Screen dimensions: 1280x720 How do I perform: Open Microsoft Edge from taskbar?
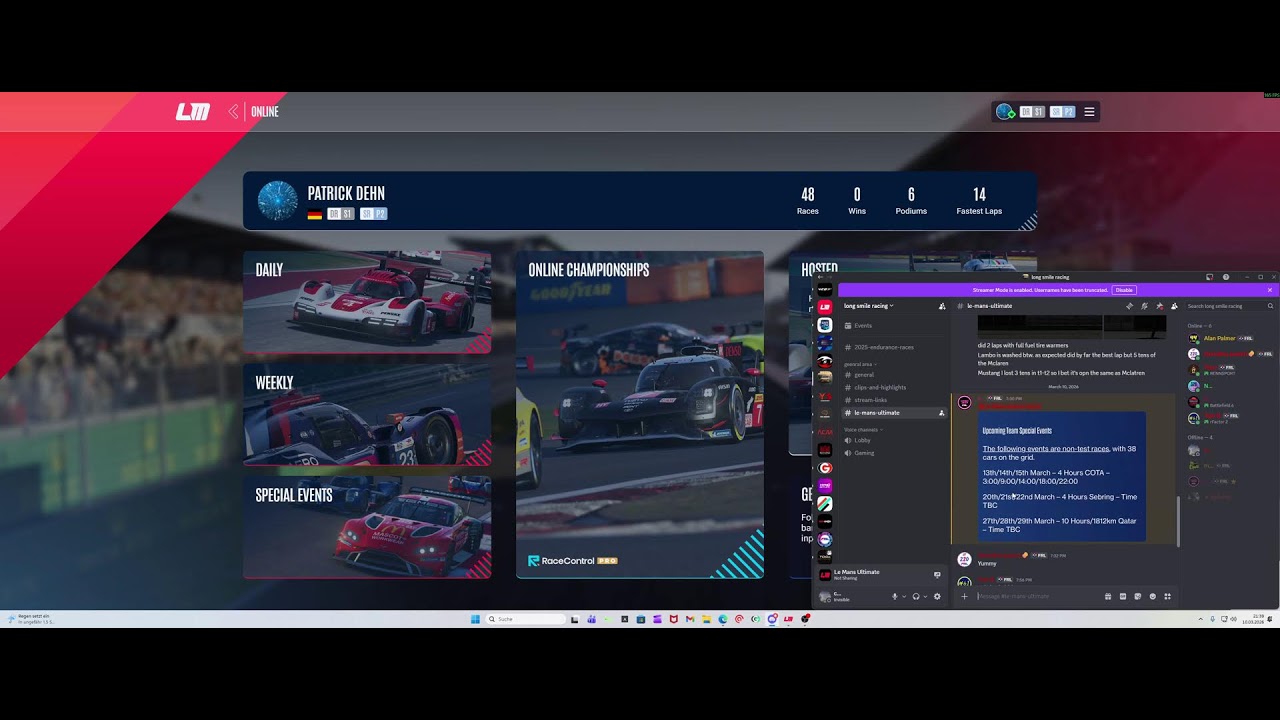coord(723,619)
